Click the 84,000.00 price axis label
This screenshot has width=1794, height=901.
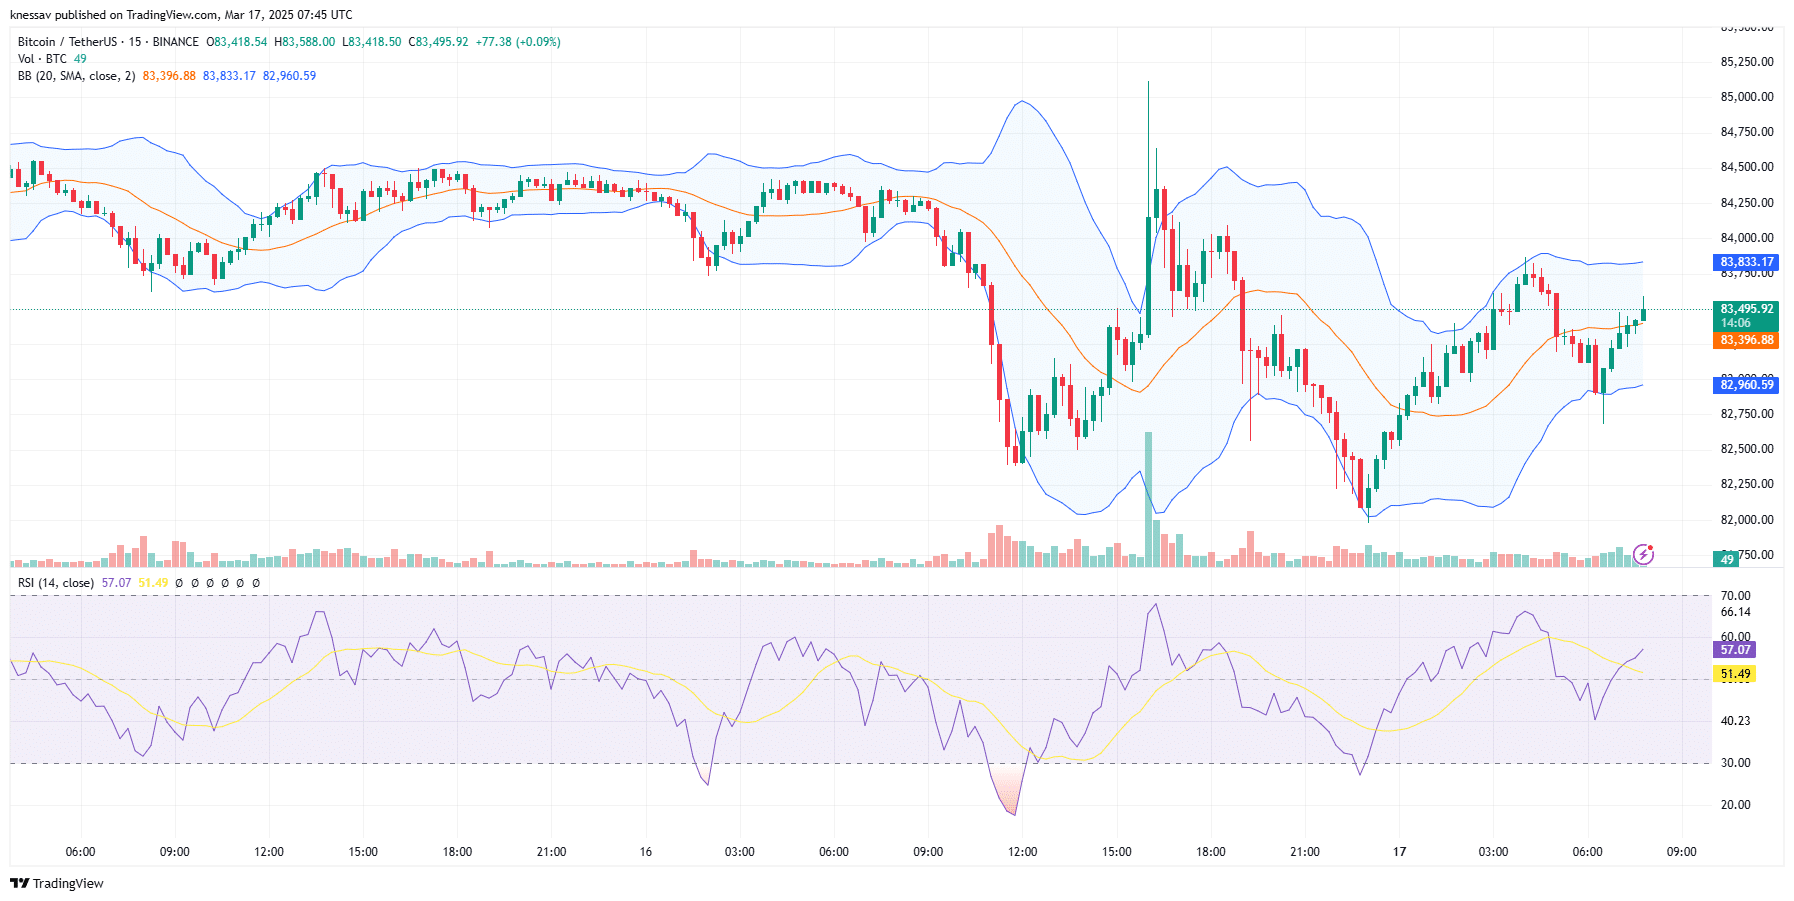point(1747,238)
